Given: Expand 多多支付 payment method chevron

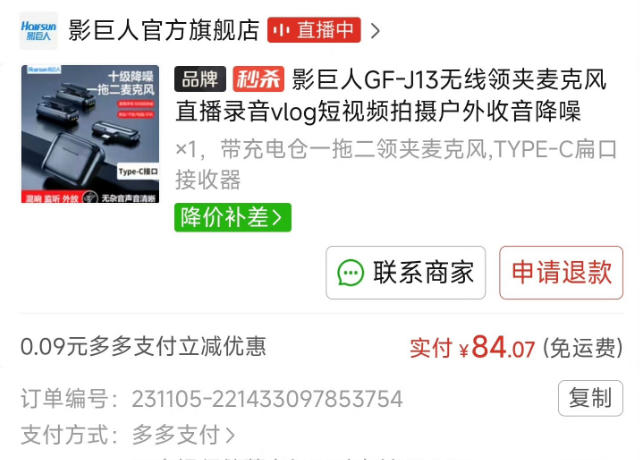Looking at the screenshot, I should [230, 435].
